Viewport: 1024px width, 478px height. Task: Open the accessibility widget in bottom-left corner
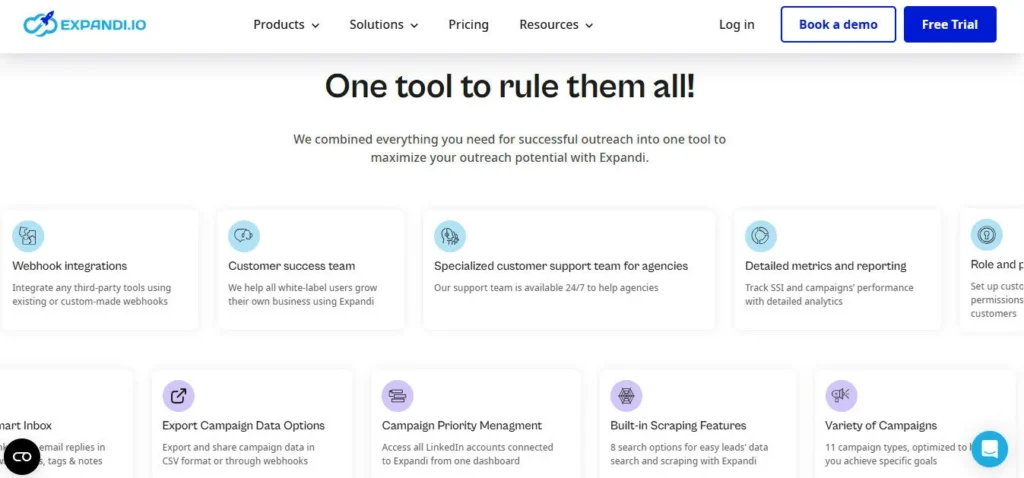tap(22, 457)
